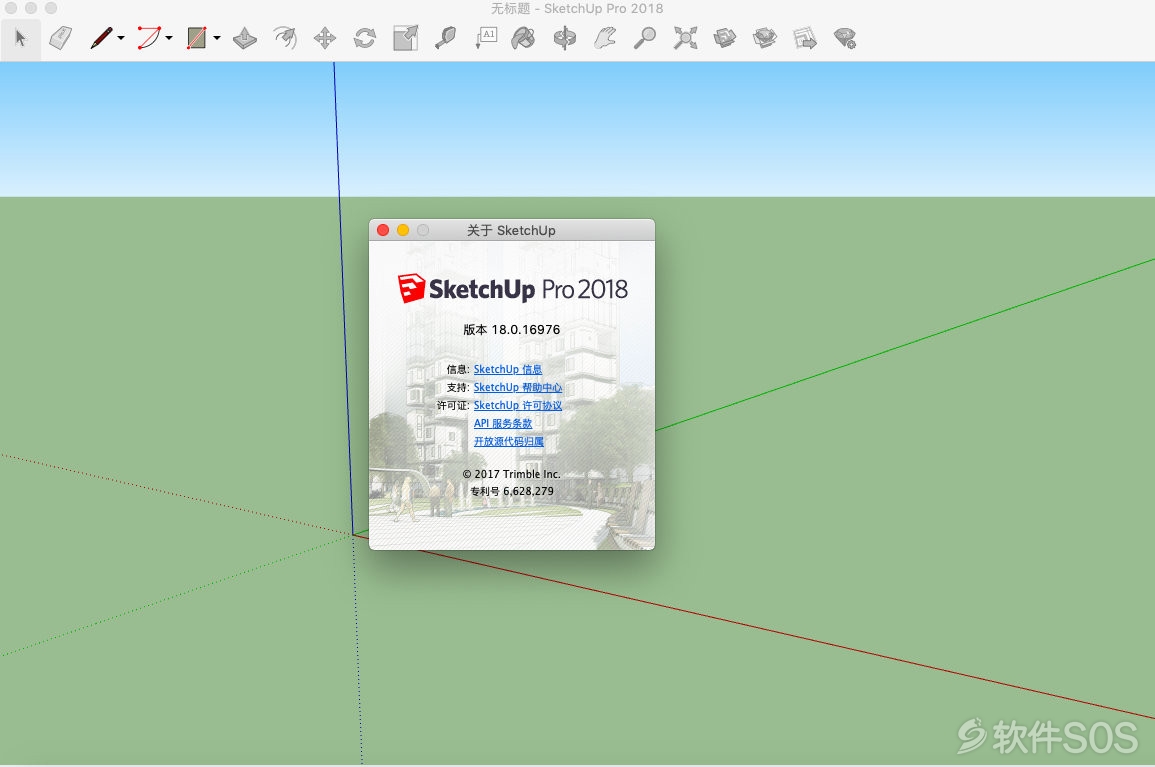Minimize the 关于 SketchUp dialog
This screenshot has height=767, width=1155.
tap(403, 230)
